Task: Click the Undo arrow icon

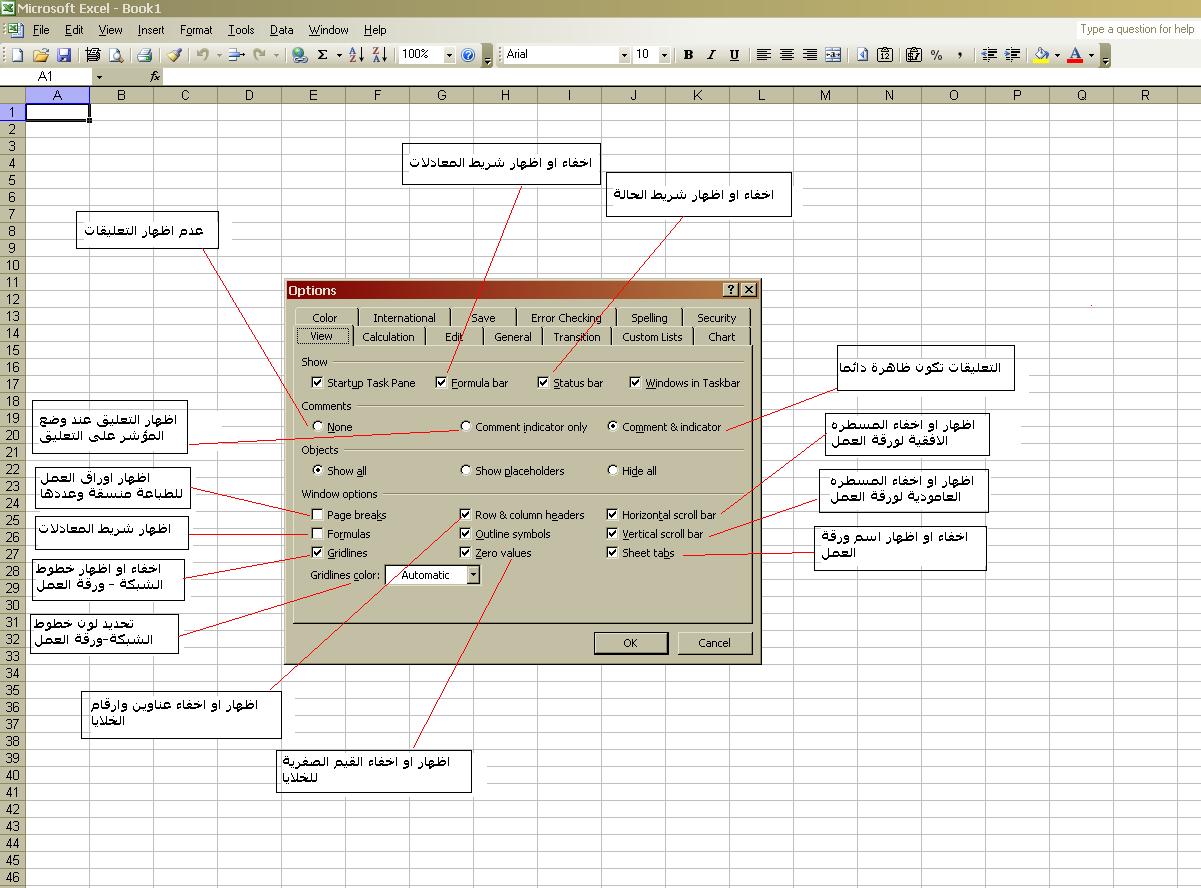Action: (x=202, y=55)
